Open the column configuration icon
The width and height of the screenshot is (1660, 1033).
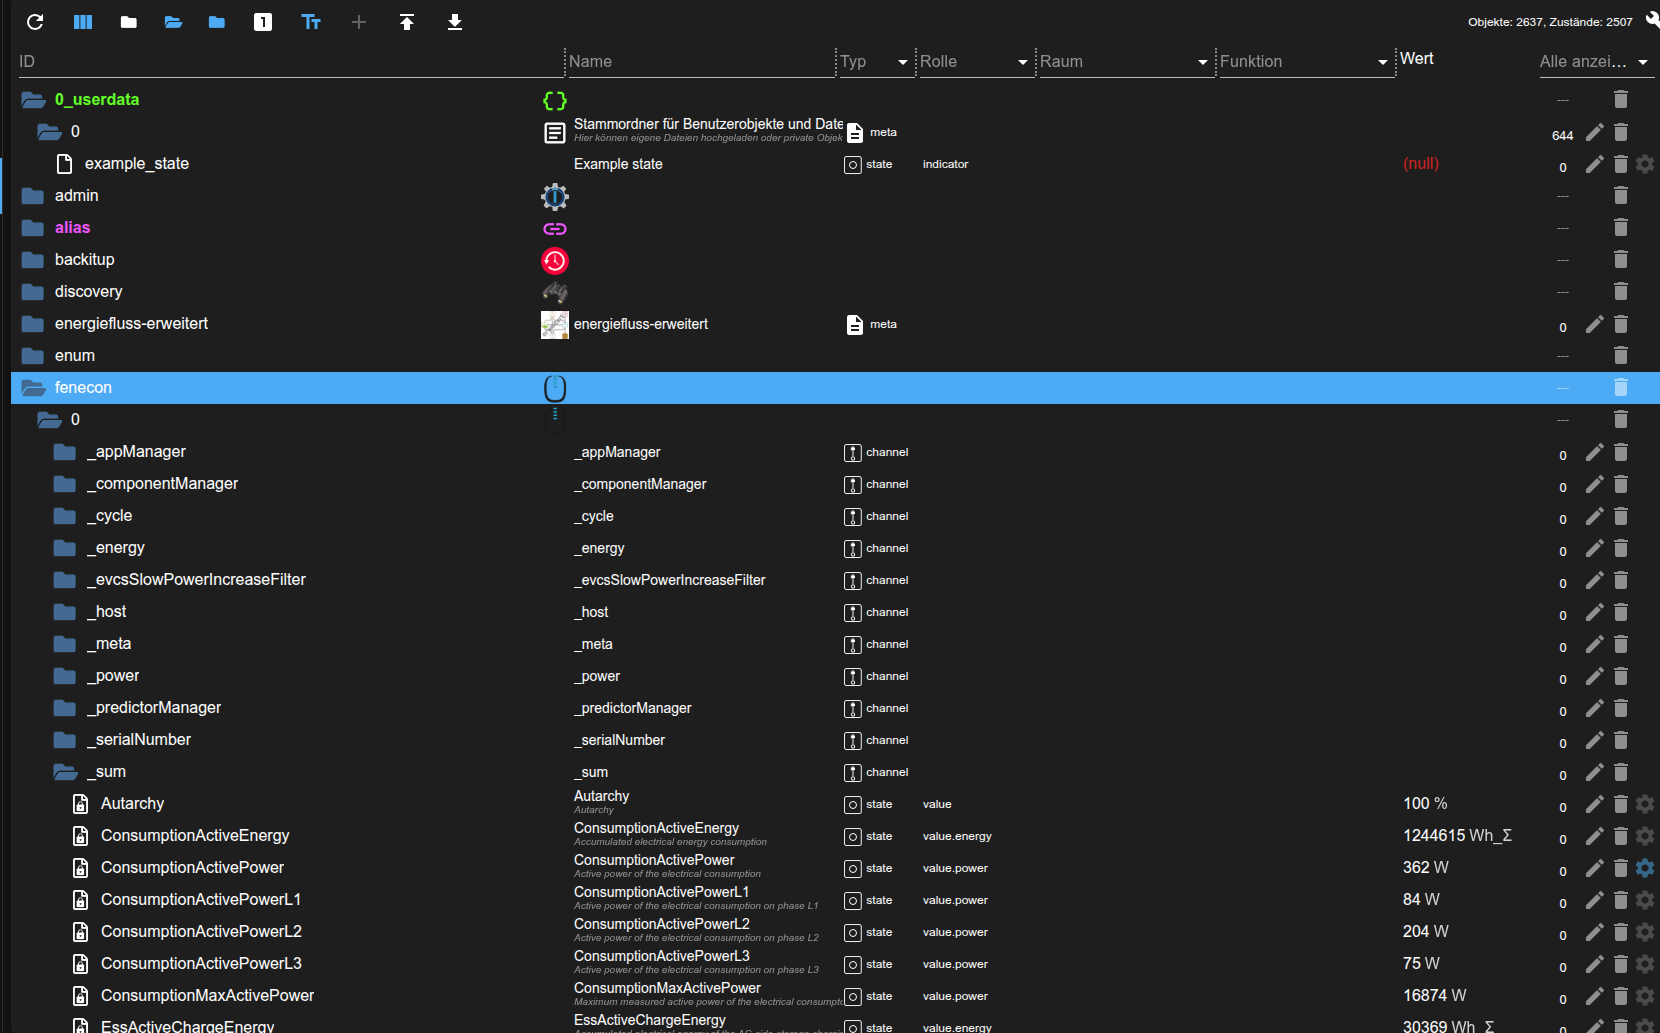pos(83,22)
